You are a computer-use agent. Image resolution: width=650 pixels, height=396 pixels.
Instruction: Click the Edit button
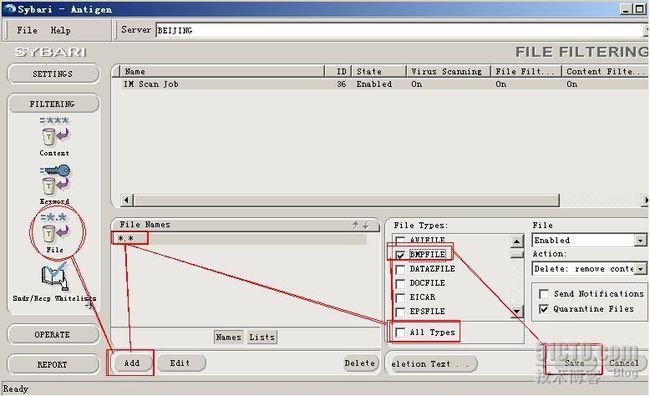click(181, 363)
